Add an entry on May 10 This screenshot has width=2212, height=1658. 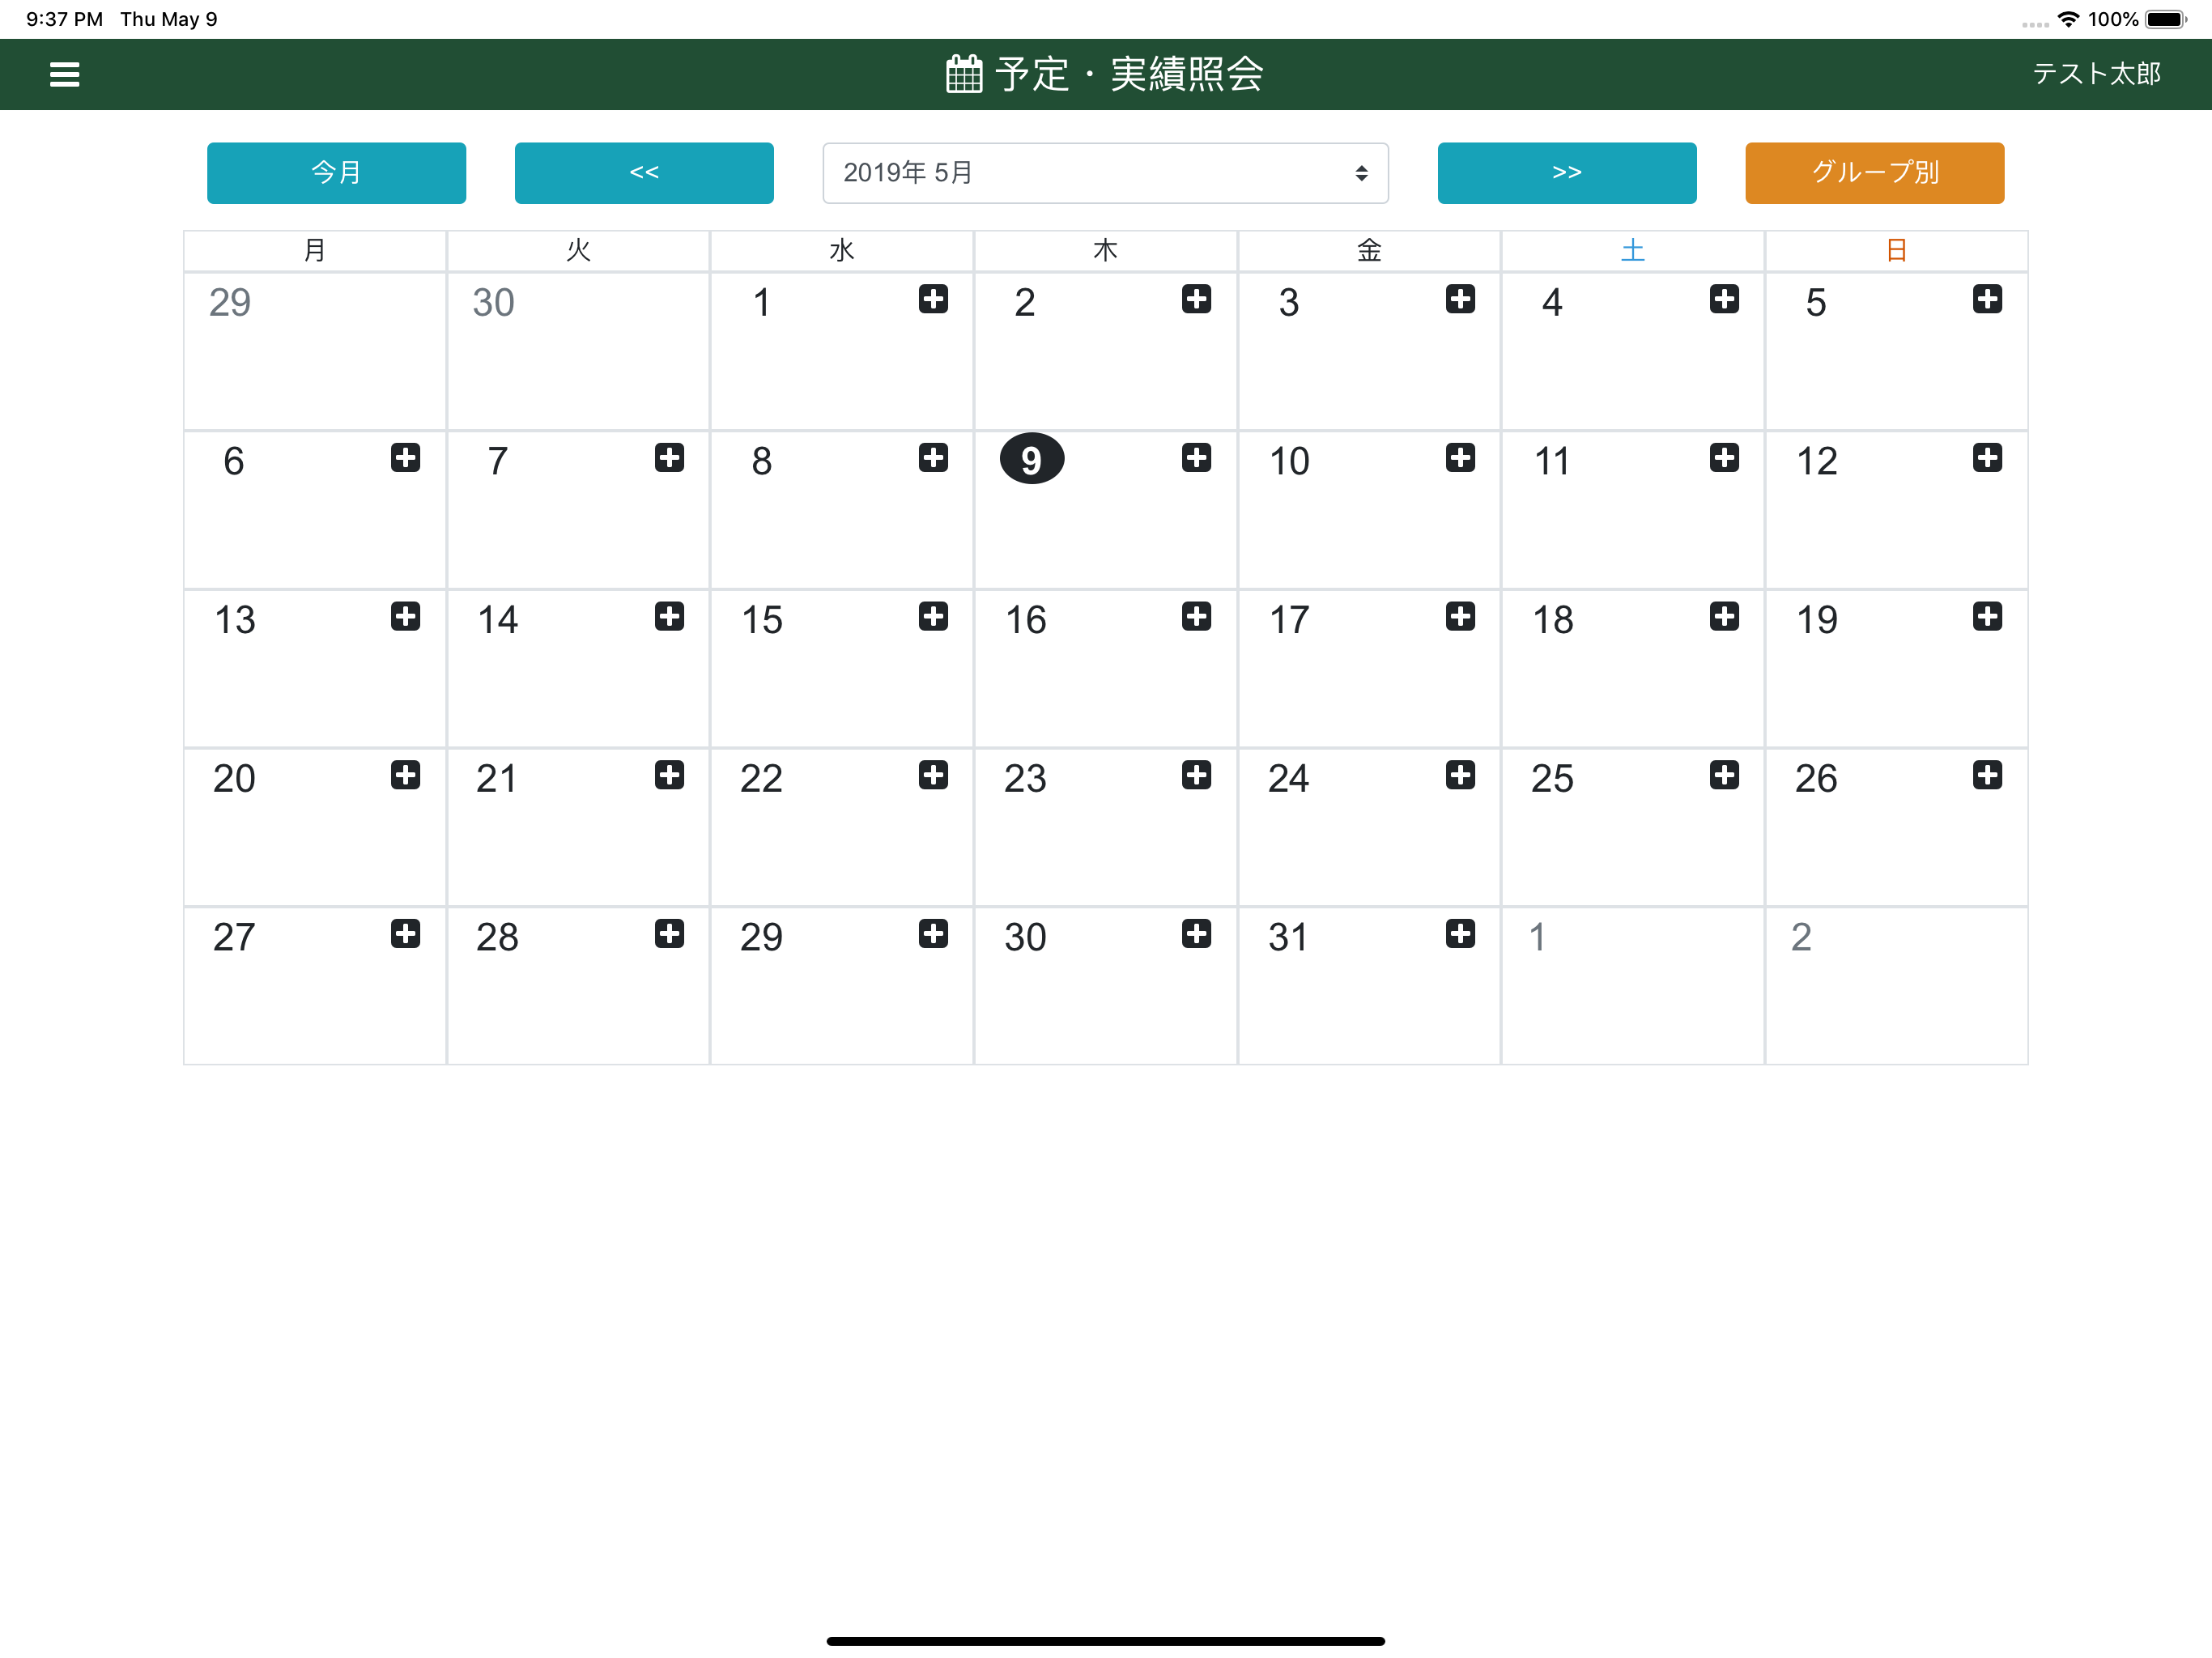pyautogui.click(x=1460, y=458)
